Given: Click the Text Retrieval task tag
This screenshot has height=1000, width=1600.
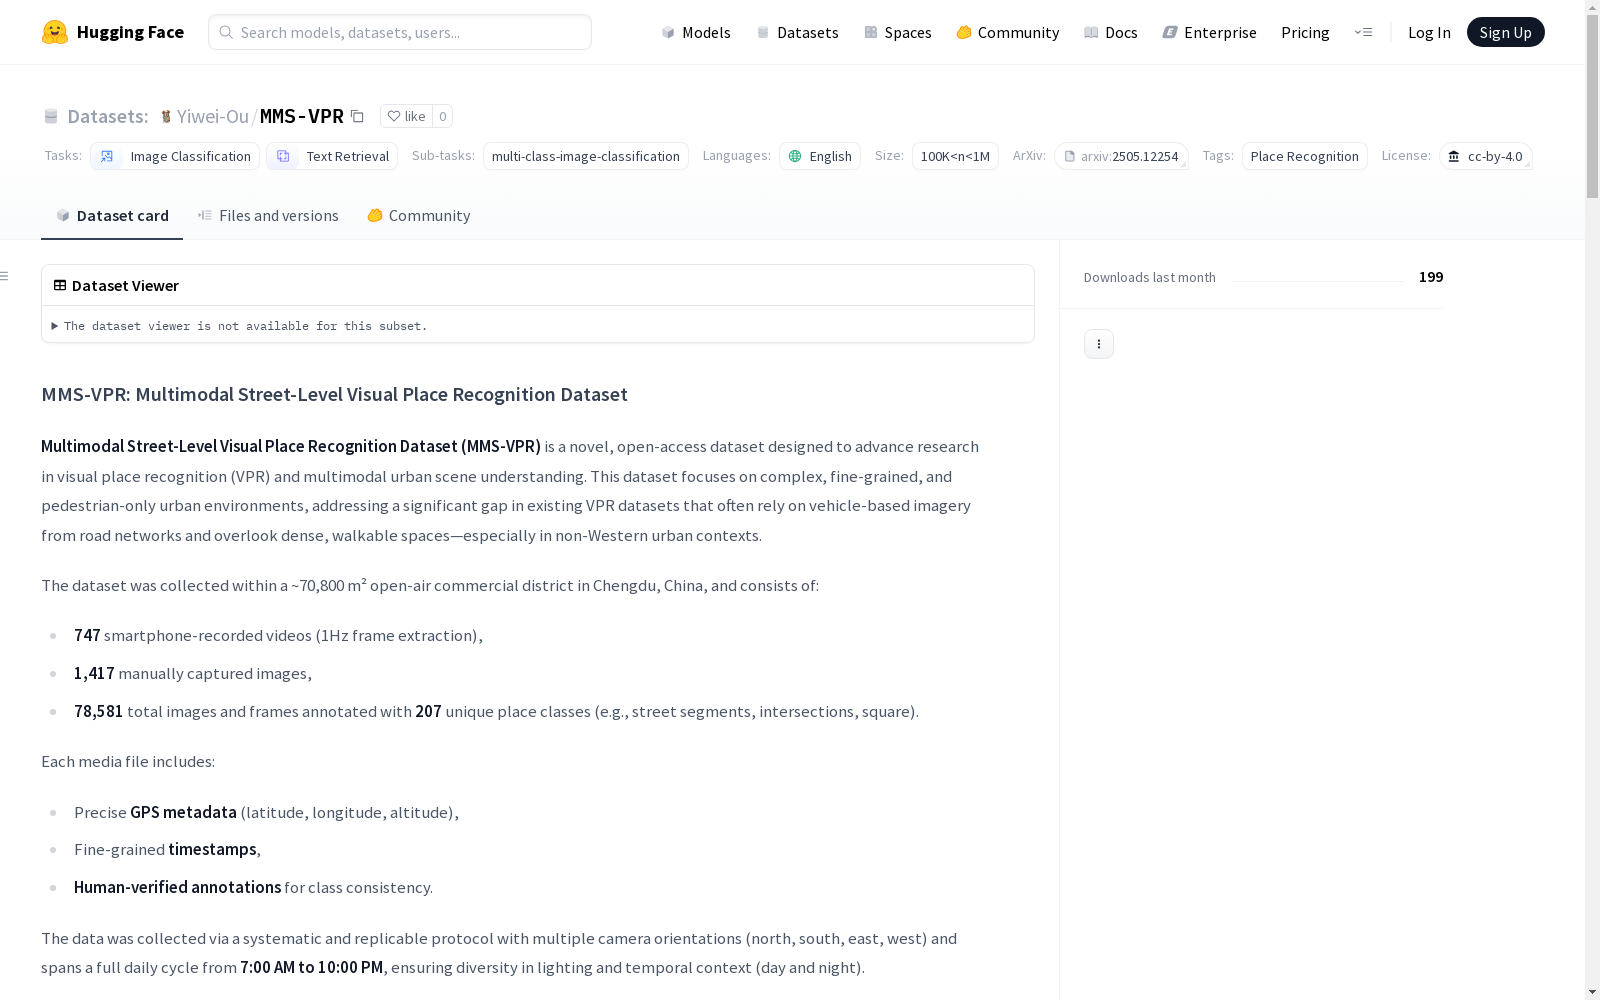Looking at the screenshot, I should 332,156.
